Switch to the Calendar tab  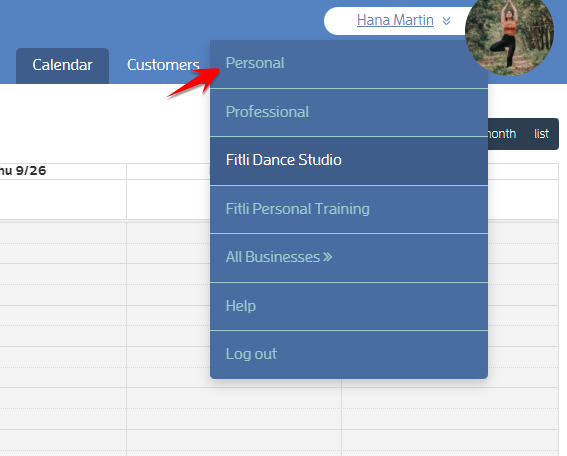point(62,65)
